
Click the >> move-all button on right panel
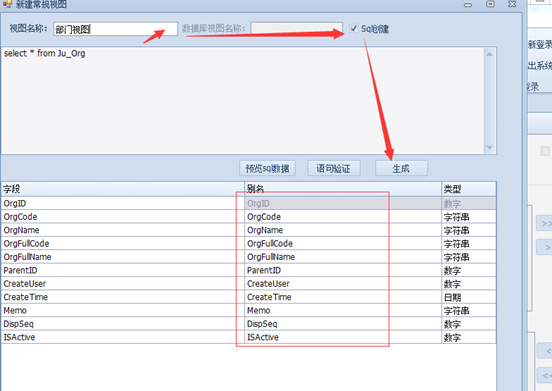click(x=545, y=223)
